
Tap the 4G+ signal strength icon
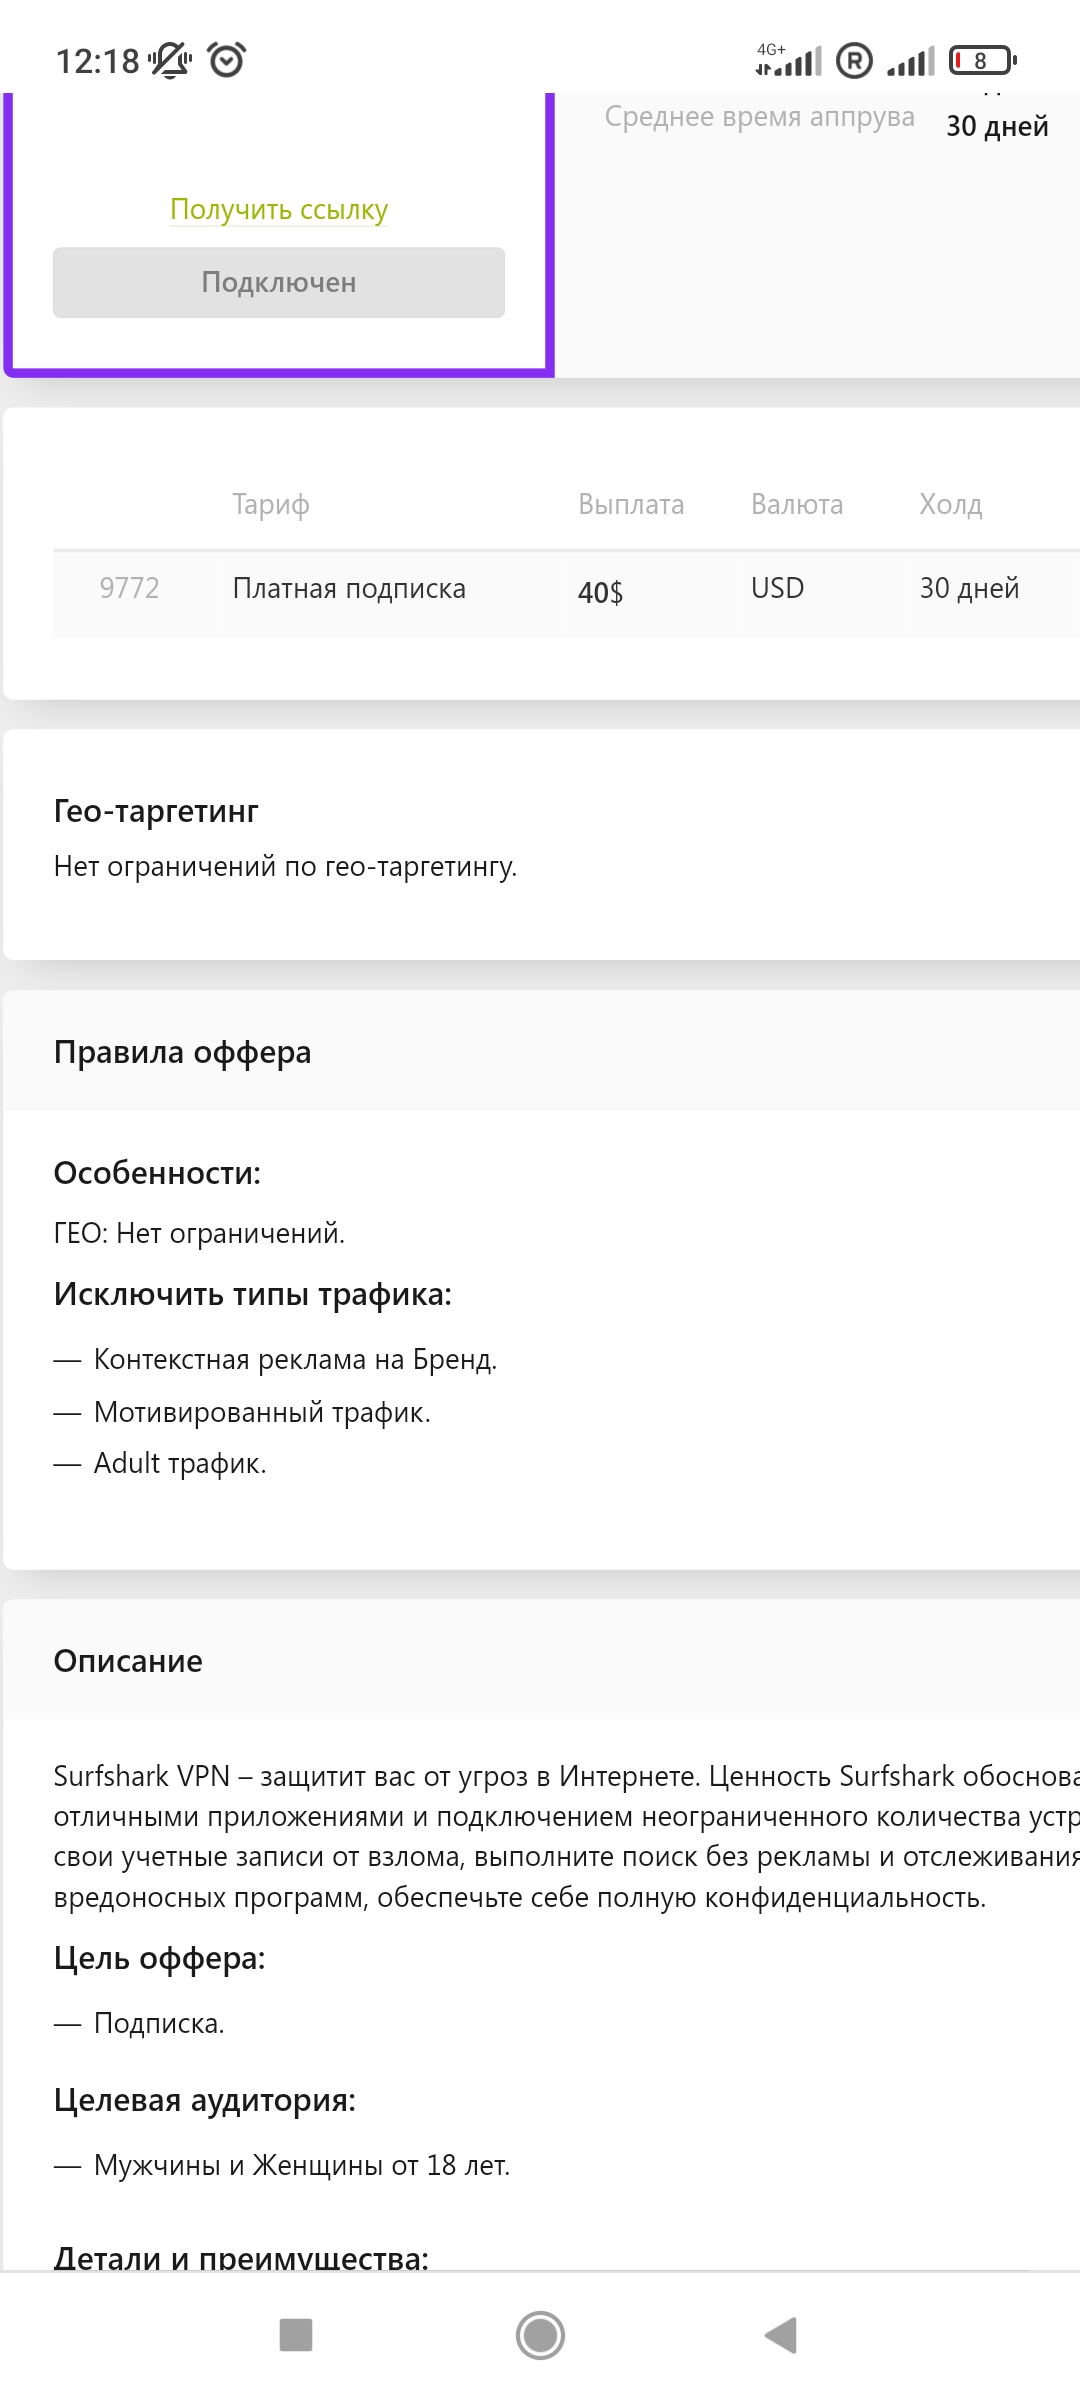(x=789, y=61)
